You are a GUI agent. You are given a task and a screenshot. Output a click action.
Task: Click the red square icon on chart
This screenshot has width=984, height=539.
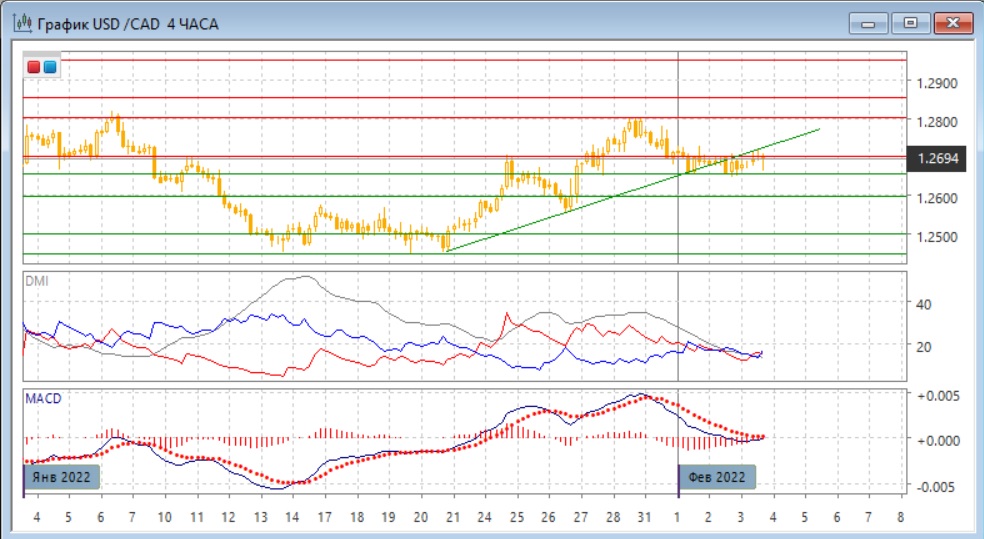(x=34, y=67)
